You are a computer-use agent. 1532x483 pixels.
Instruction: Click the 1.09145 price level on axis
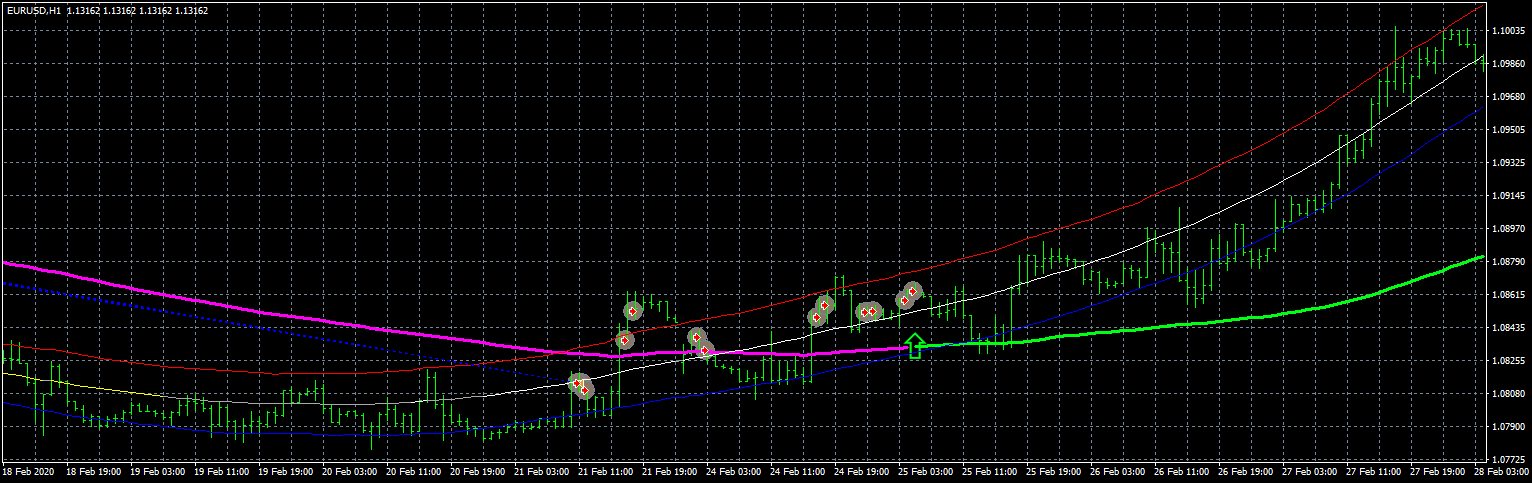pyautogui.click(x=1508, y=196)
